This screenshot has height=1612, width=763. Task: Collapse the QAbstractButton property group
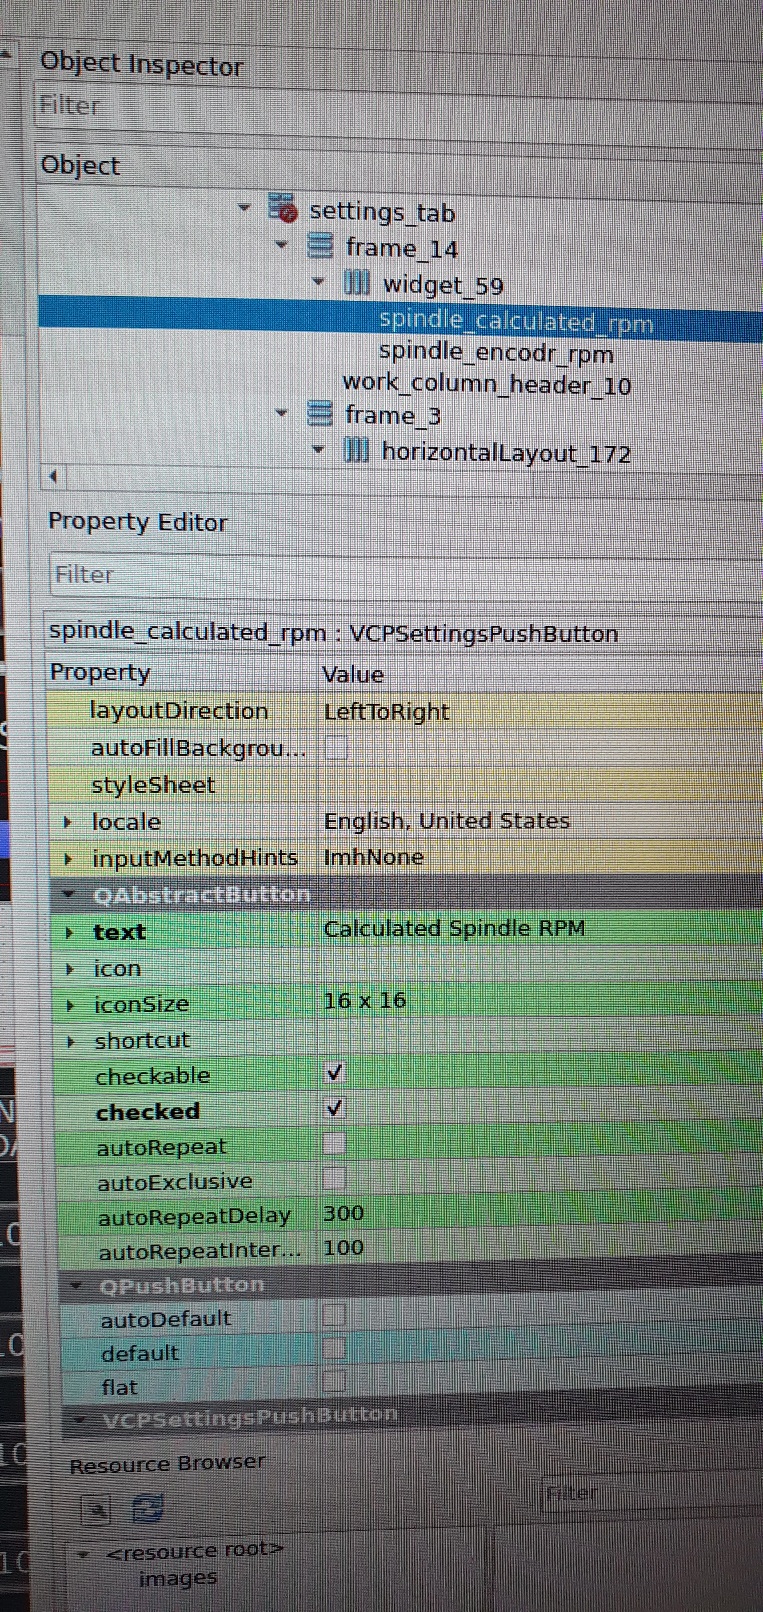(68, 894)
